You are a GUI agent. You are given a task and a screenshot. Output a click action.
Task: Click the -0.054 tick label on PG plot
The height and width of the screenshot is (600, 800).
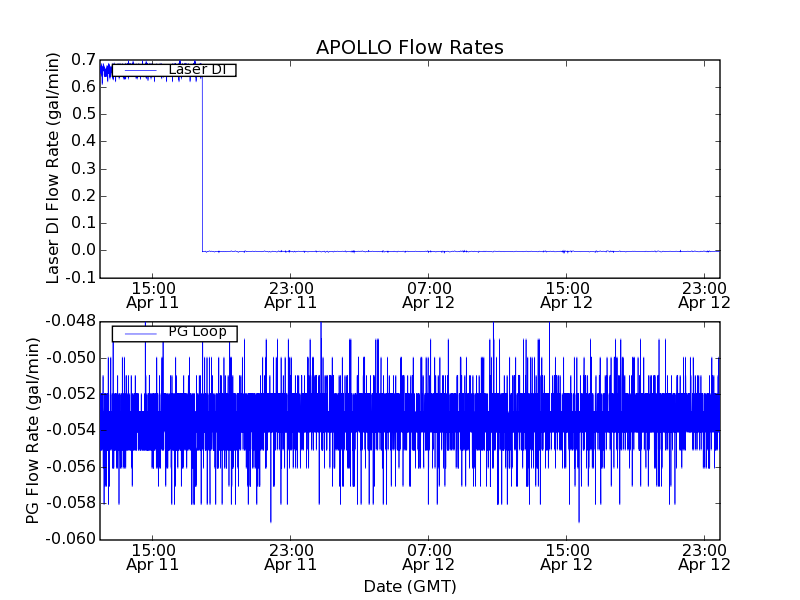point(71,430)
